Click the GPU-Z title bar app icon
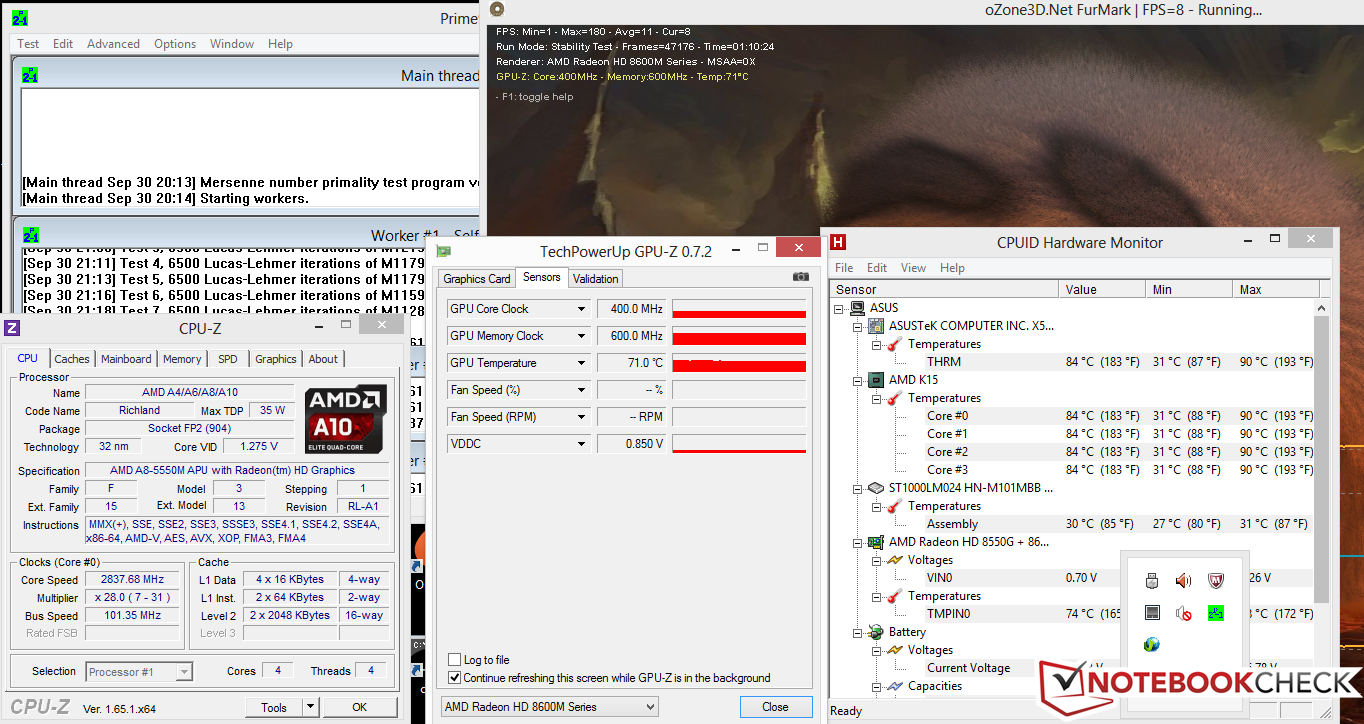This screenshot has width=1364, height=724. click(444, 251)
